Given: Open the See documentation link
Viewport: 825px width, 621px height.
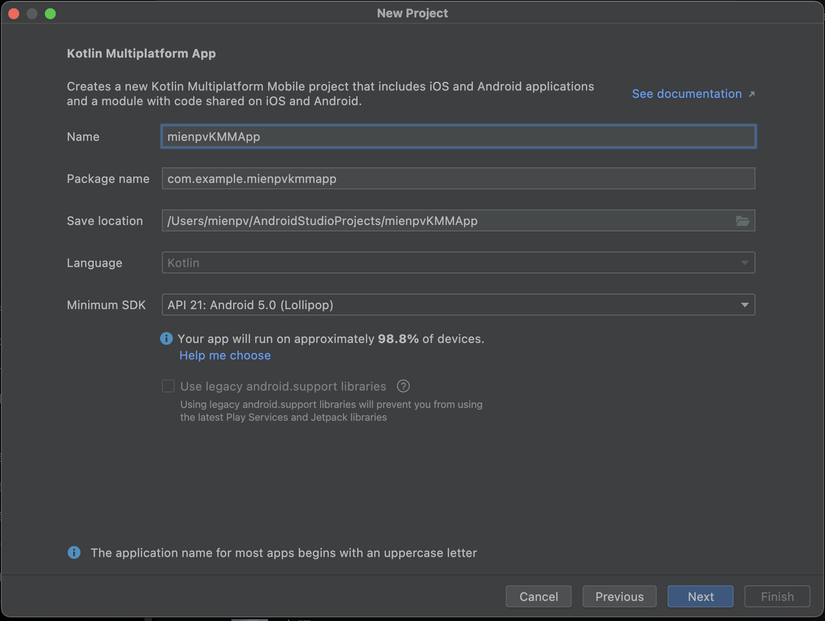Looking at the screenshot, I should [686, 93].
